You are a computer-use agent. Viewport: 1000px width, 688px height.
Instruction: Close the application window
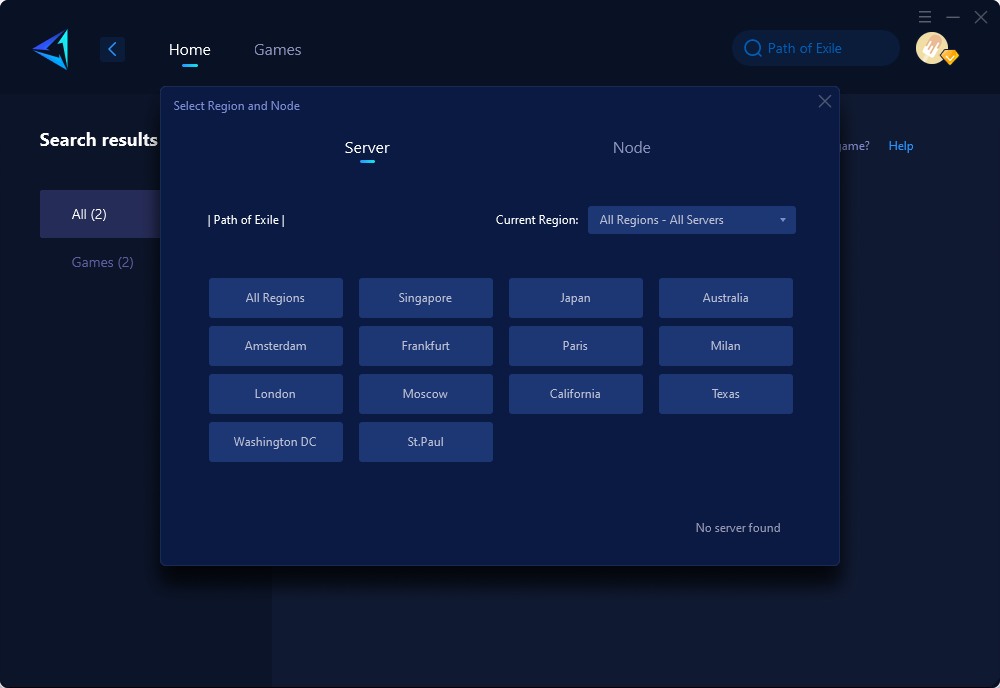point(981,17)
